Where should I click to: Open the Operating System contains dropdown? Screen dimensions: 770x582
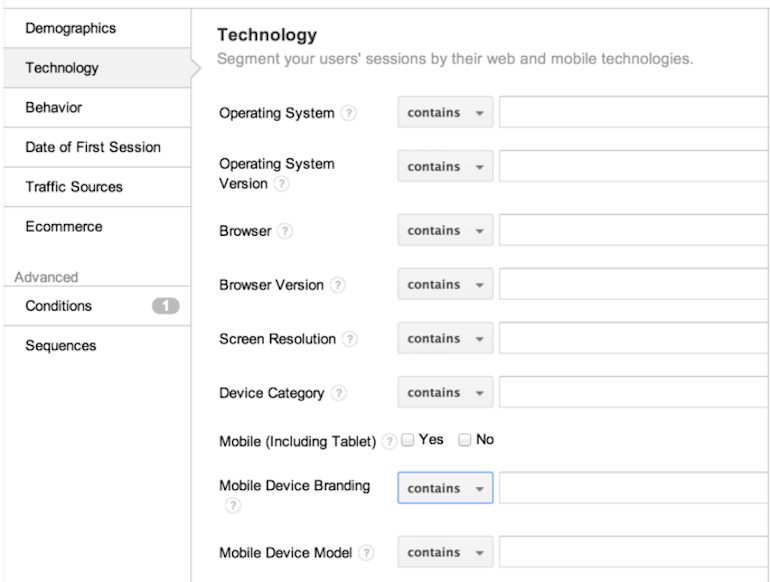[445, 113]
